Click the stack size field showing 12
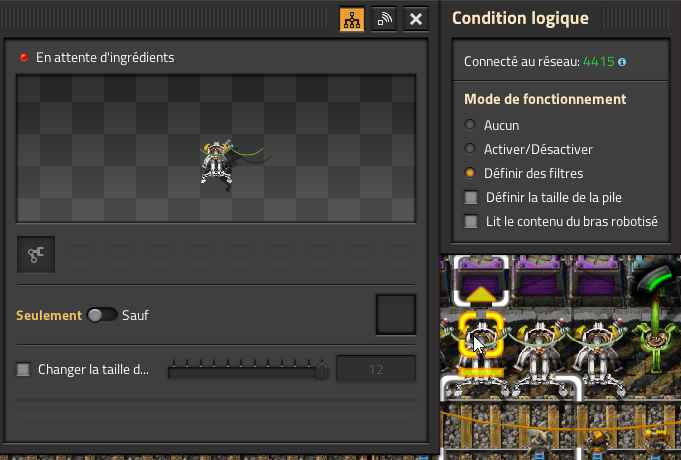 point(376,369)
